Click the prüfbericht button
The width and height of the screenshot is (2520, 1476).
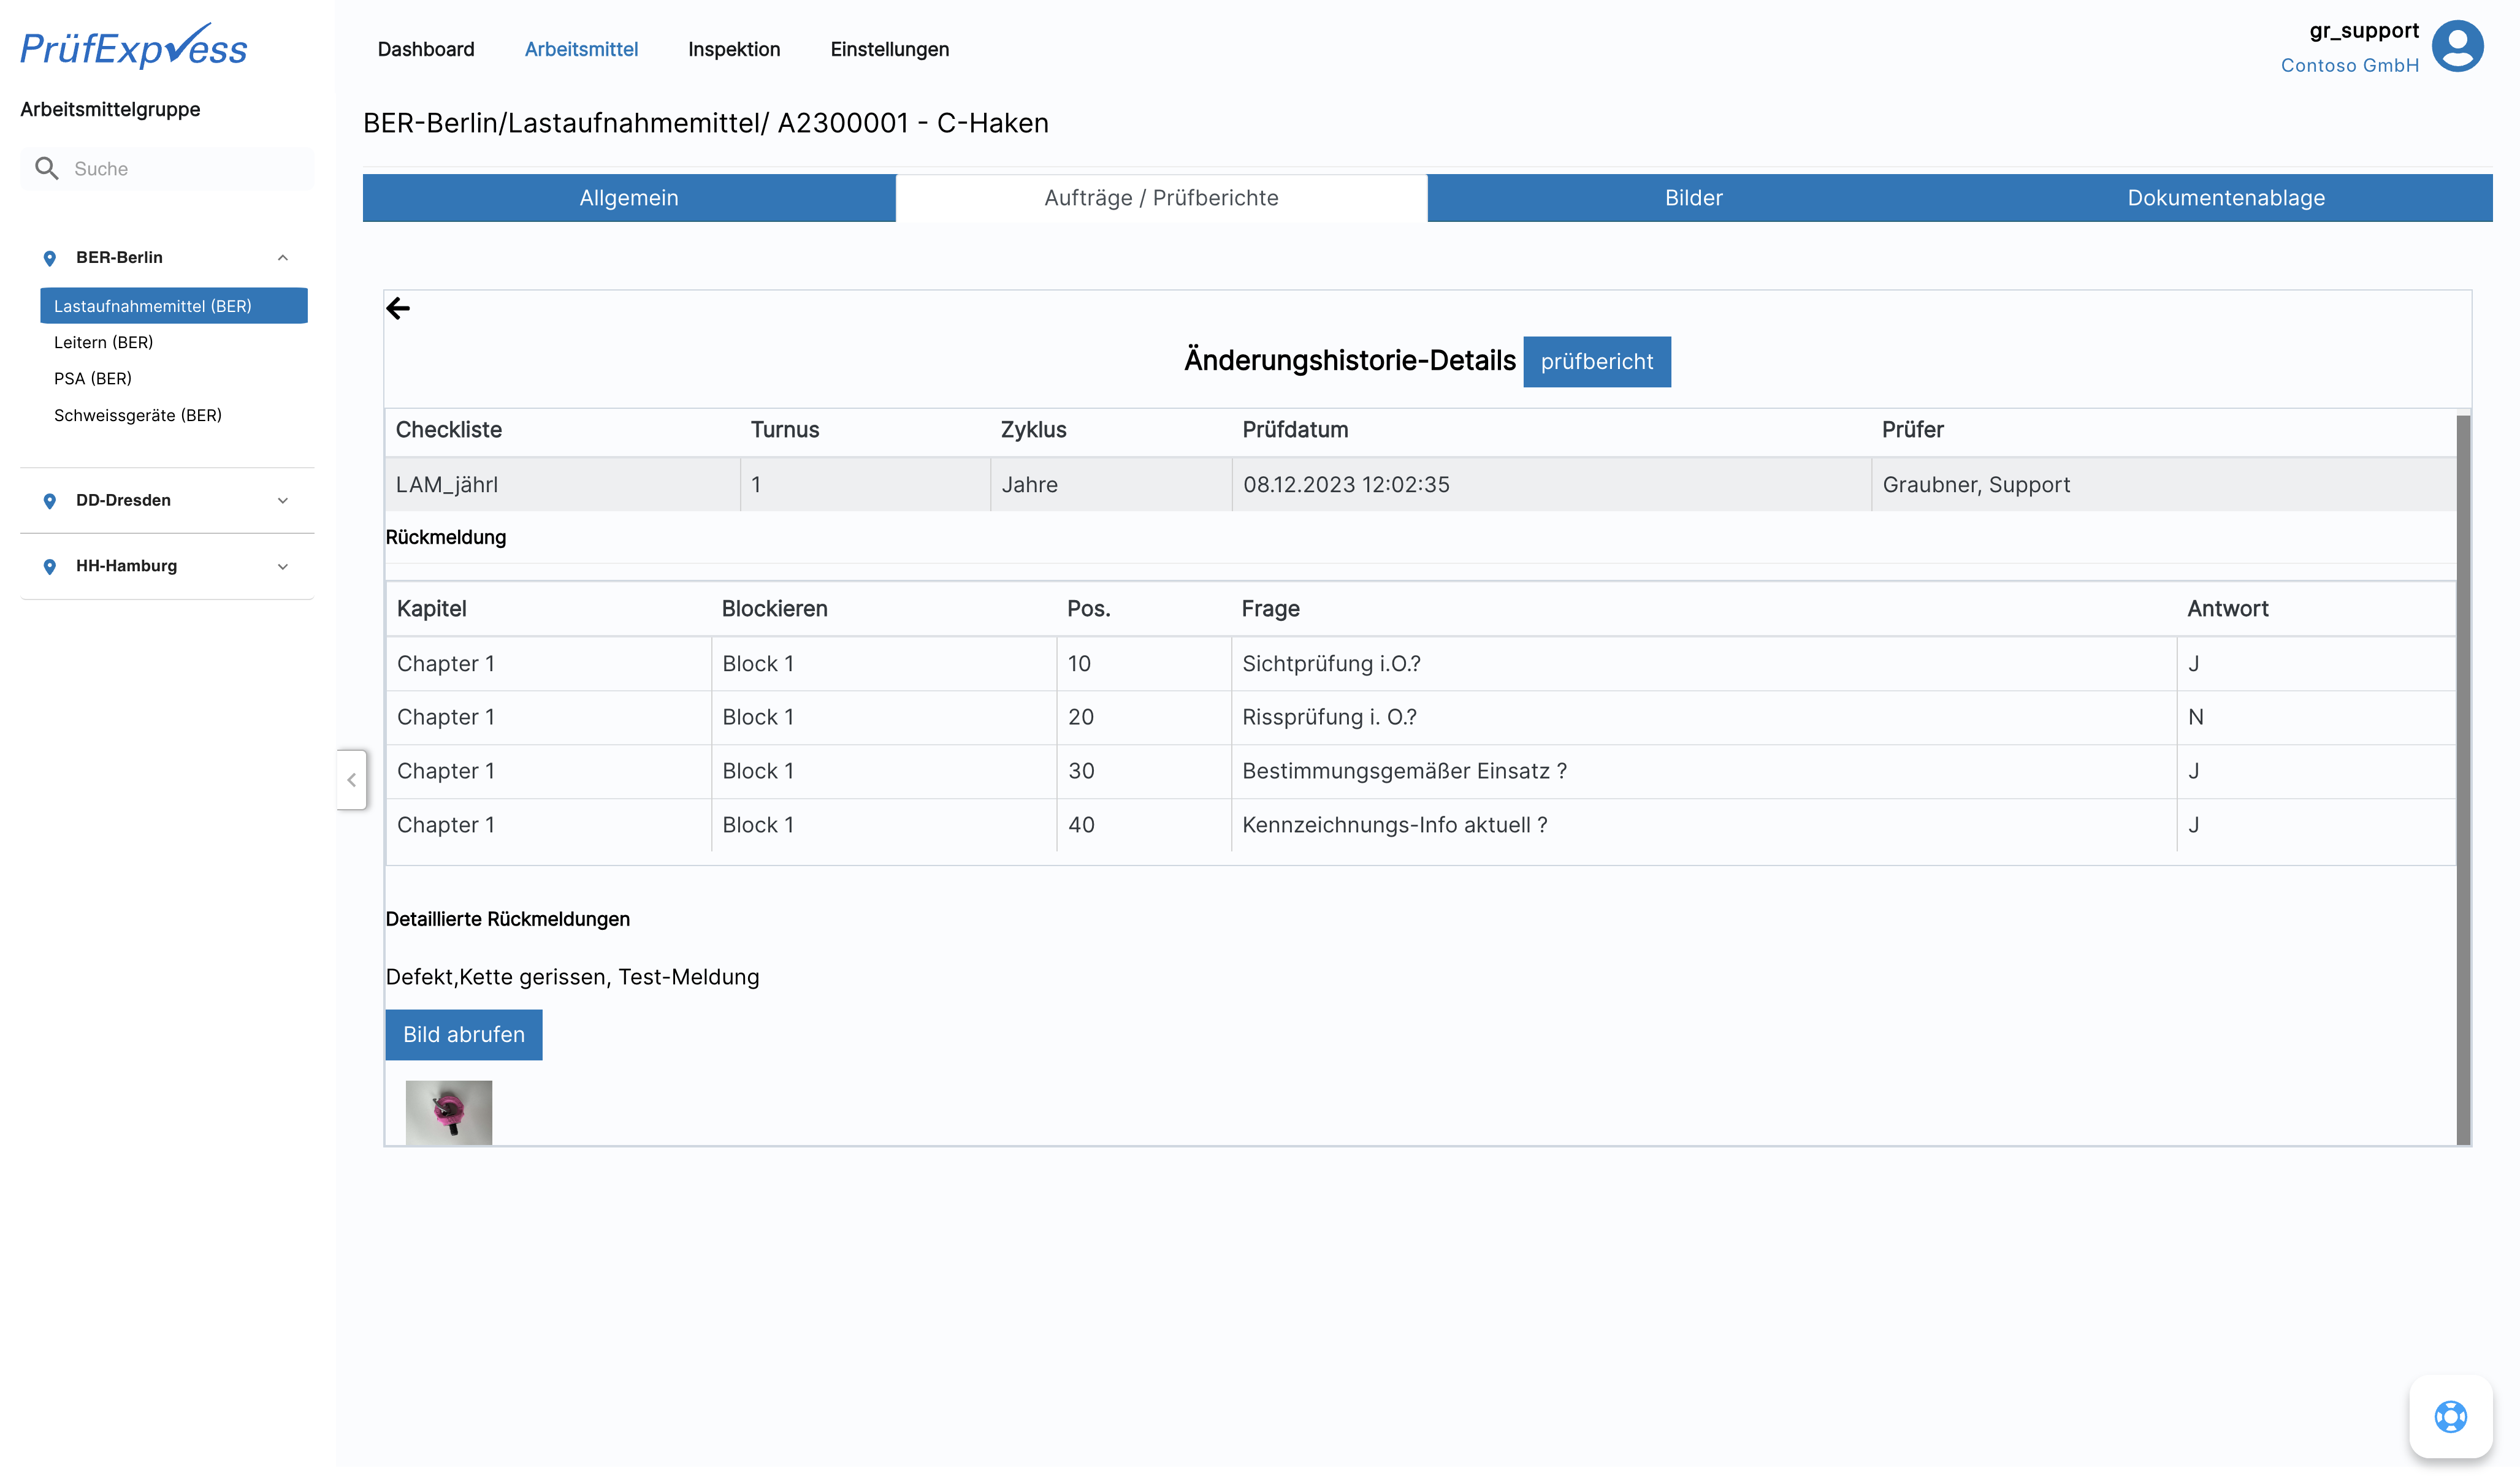coord(1596,362)
